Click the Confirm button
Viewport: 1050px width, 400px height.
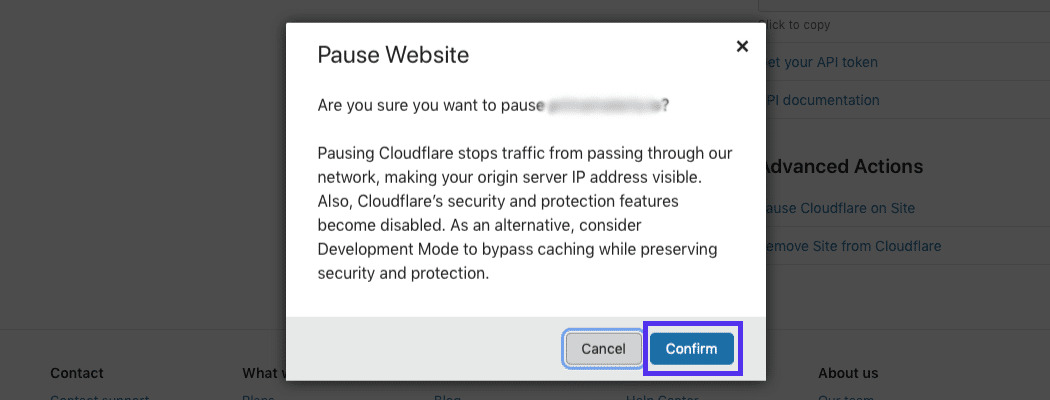tap(692, 349)
